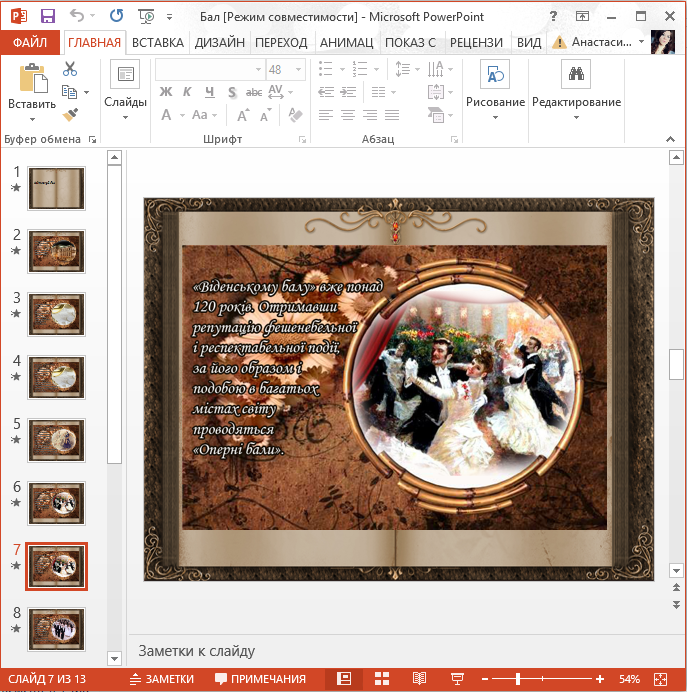Toggle italic К formatting
This screenshot has width=687, height=692.
pyautogui.click(x=187, y=92)
